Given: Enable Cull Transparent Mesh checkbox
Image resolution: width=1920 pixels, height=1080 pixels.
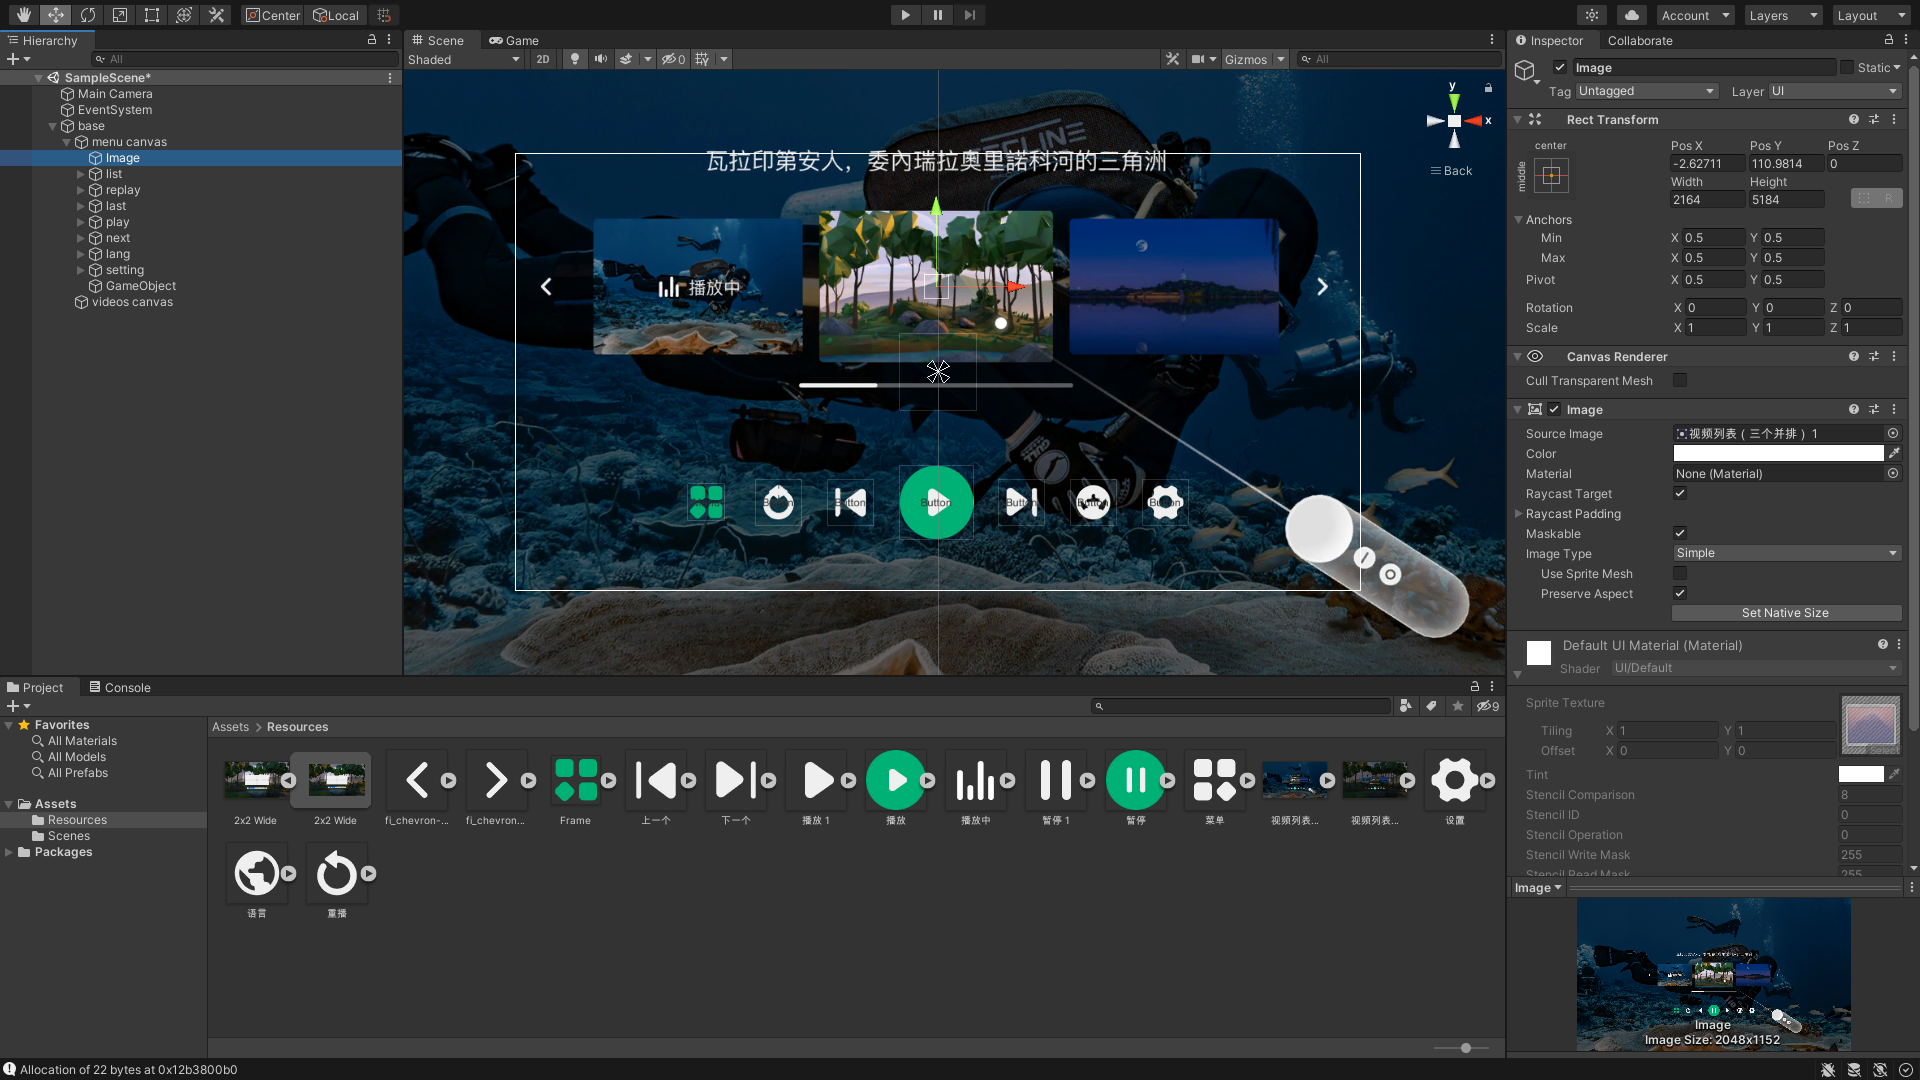Looking at the screenshot, I should coord(1680,380).
